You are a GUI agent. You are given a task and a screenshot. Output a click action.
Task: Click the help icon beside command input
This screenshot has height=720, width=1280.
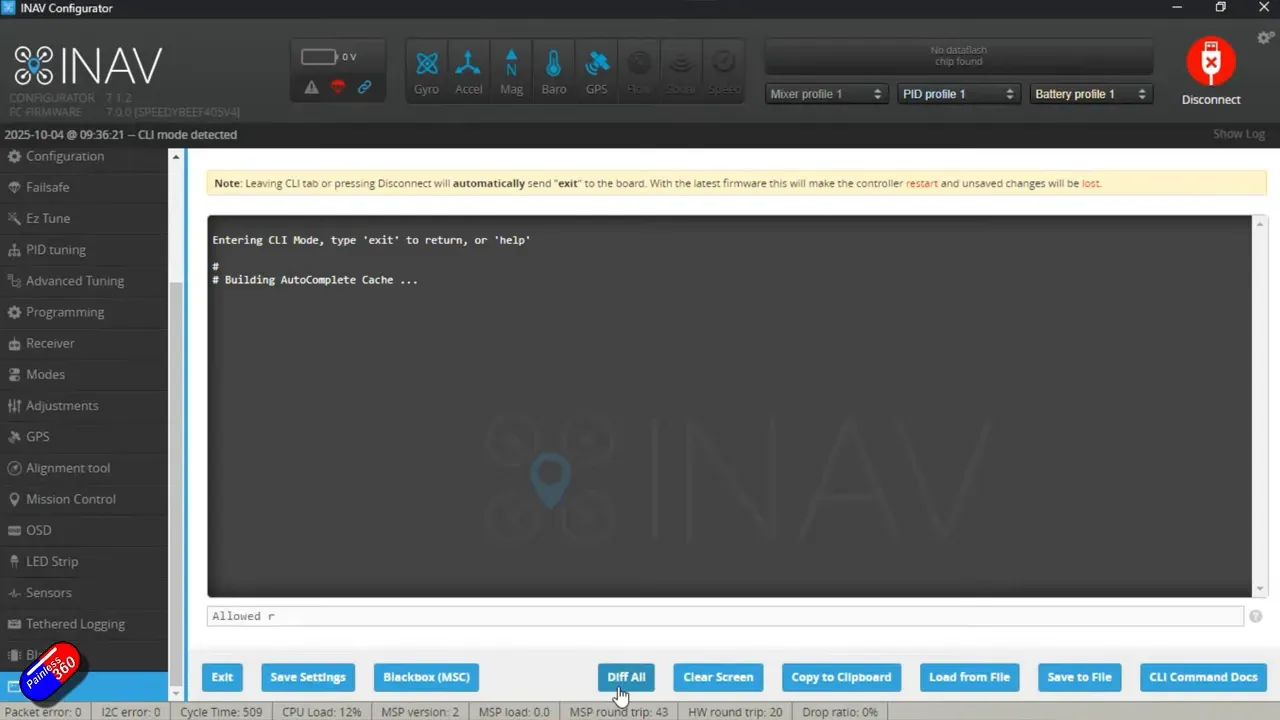[1255, 617]
